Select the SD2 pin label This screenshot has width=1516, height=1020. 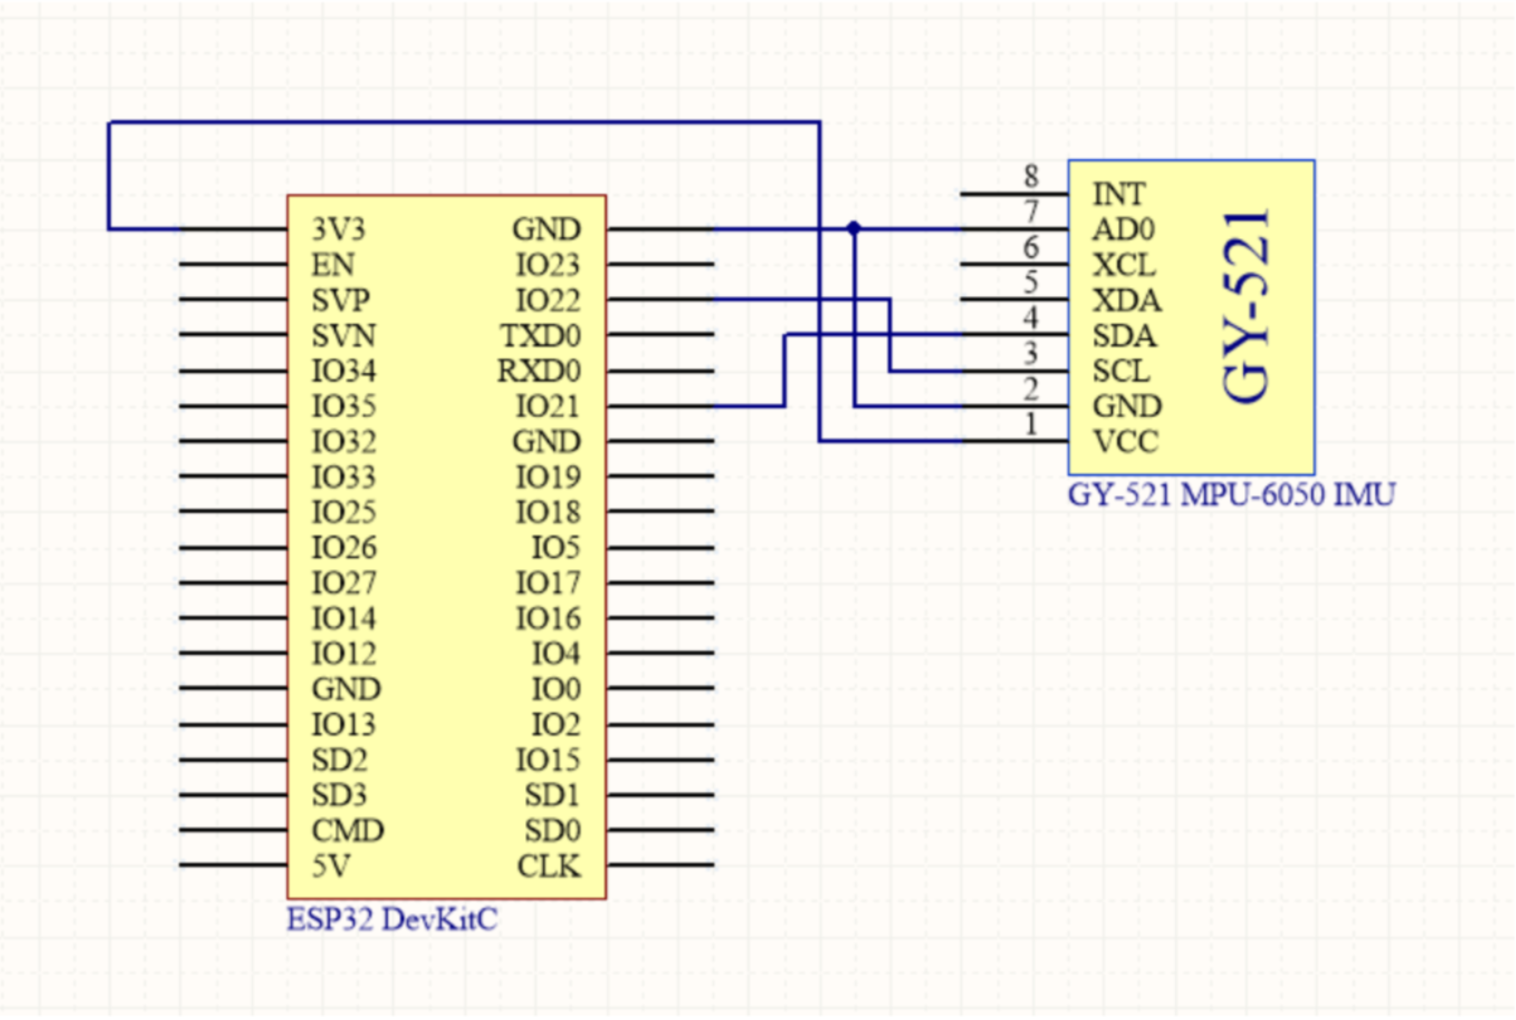coord(339,760)
